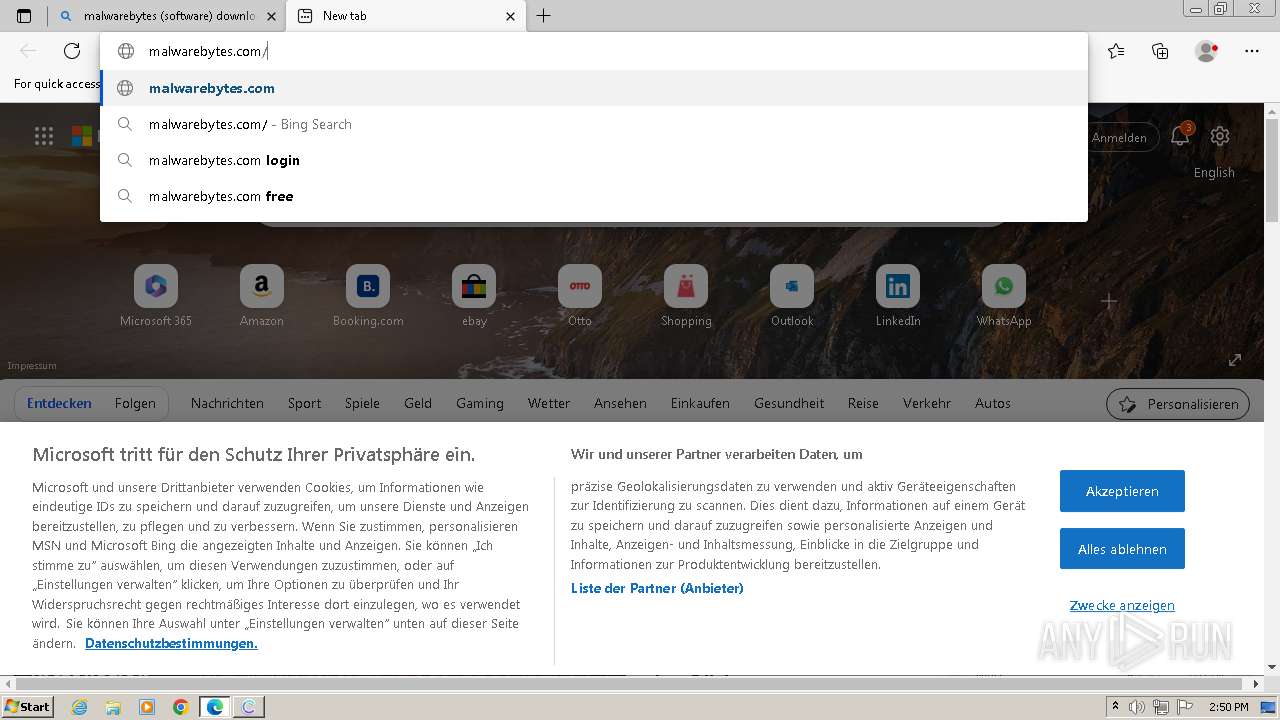Click in the address bar text field
The width and height of the screenshot is (1280, 720).
594,51
